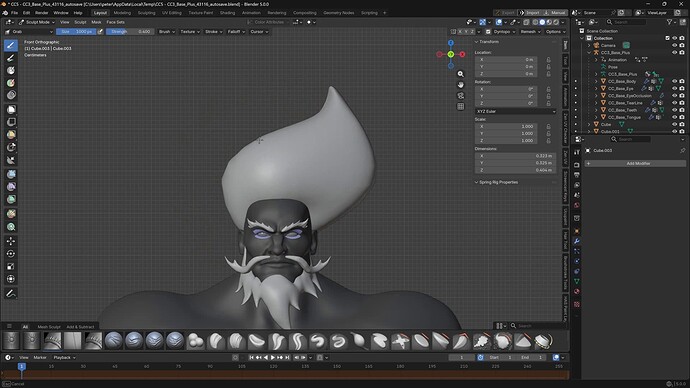The height and width of the screenshot is (388, 690).
Task: Pick the Pinch star-shaped brush thumbnail
Action: (x=400, y=341)
